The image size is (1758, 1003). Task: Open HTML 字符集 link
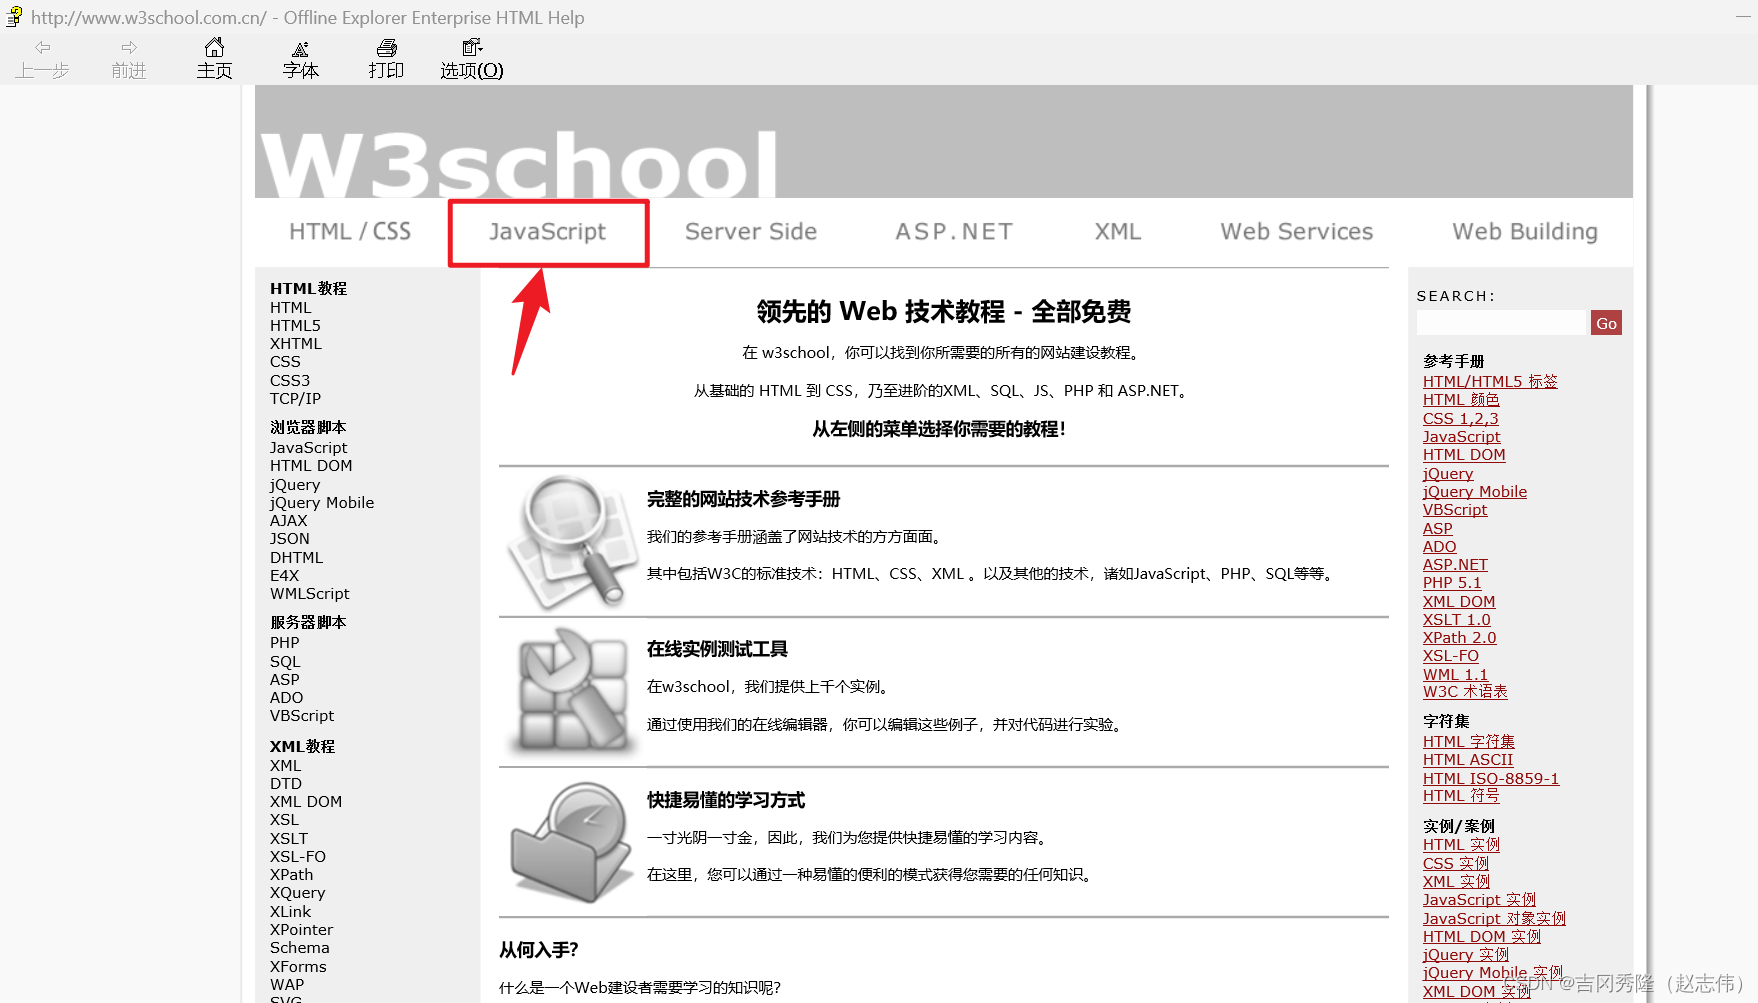coord(1468,742)
